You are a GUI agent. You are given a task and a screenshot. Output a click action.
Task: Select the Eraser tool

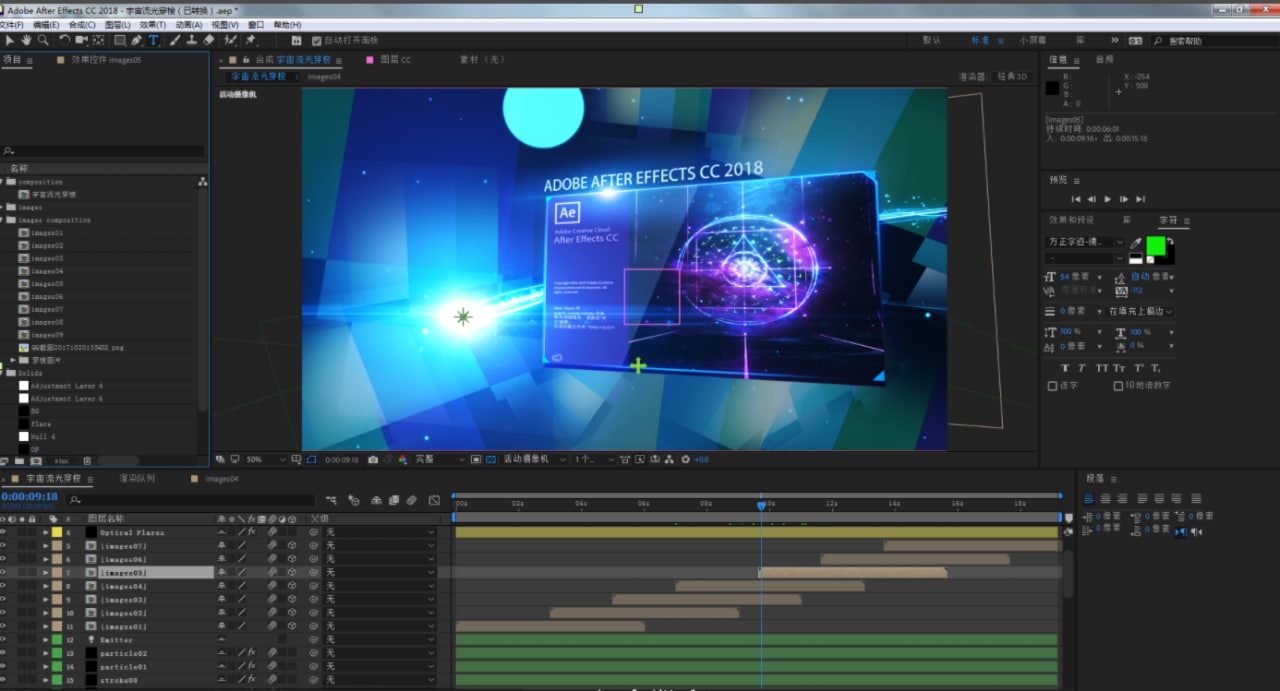pos(208,41)
